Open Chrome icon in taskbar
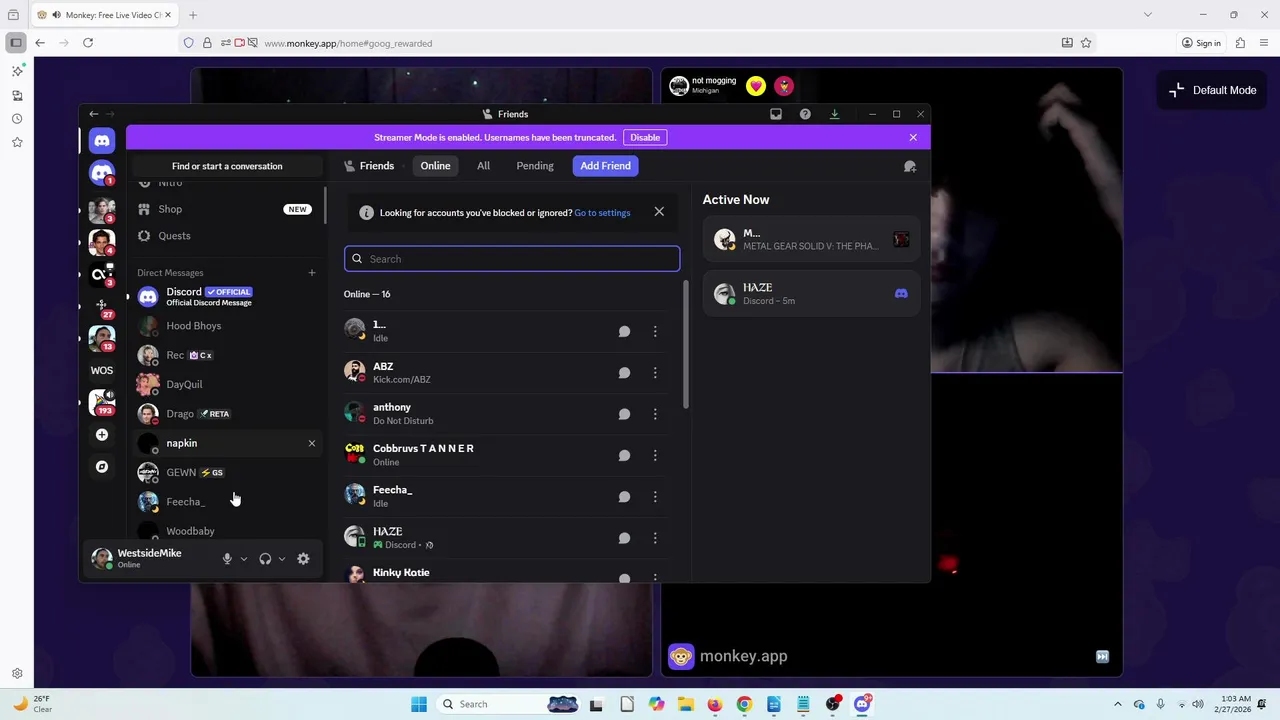Viewport: 1280px width, 720px height. [744, 704]
